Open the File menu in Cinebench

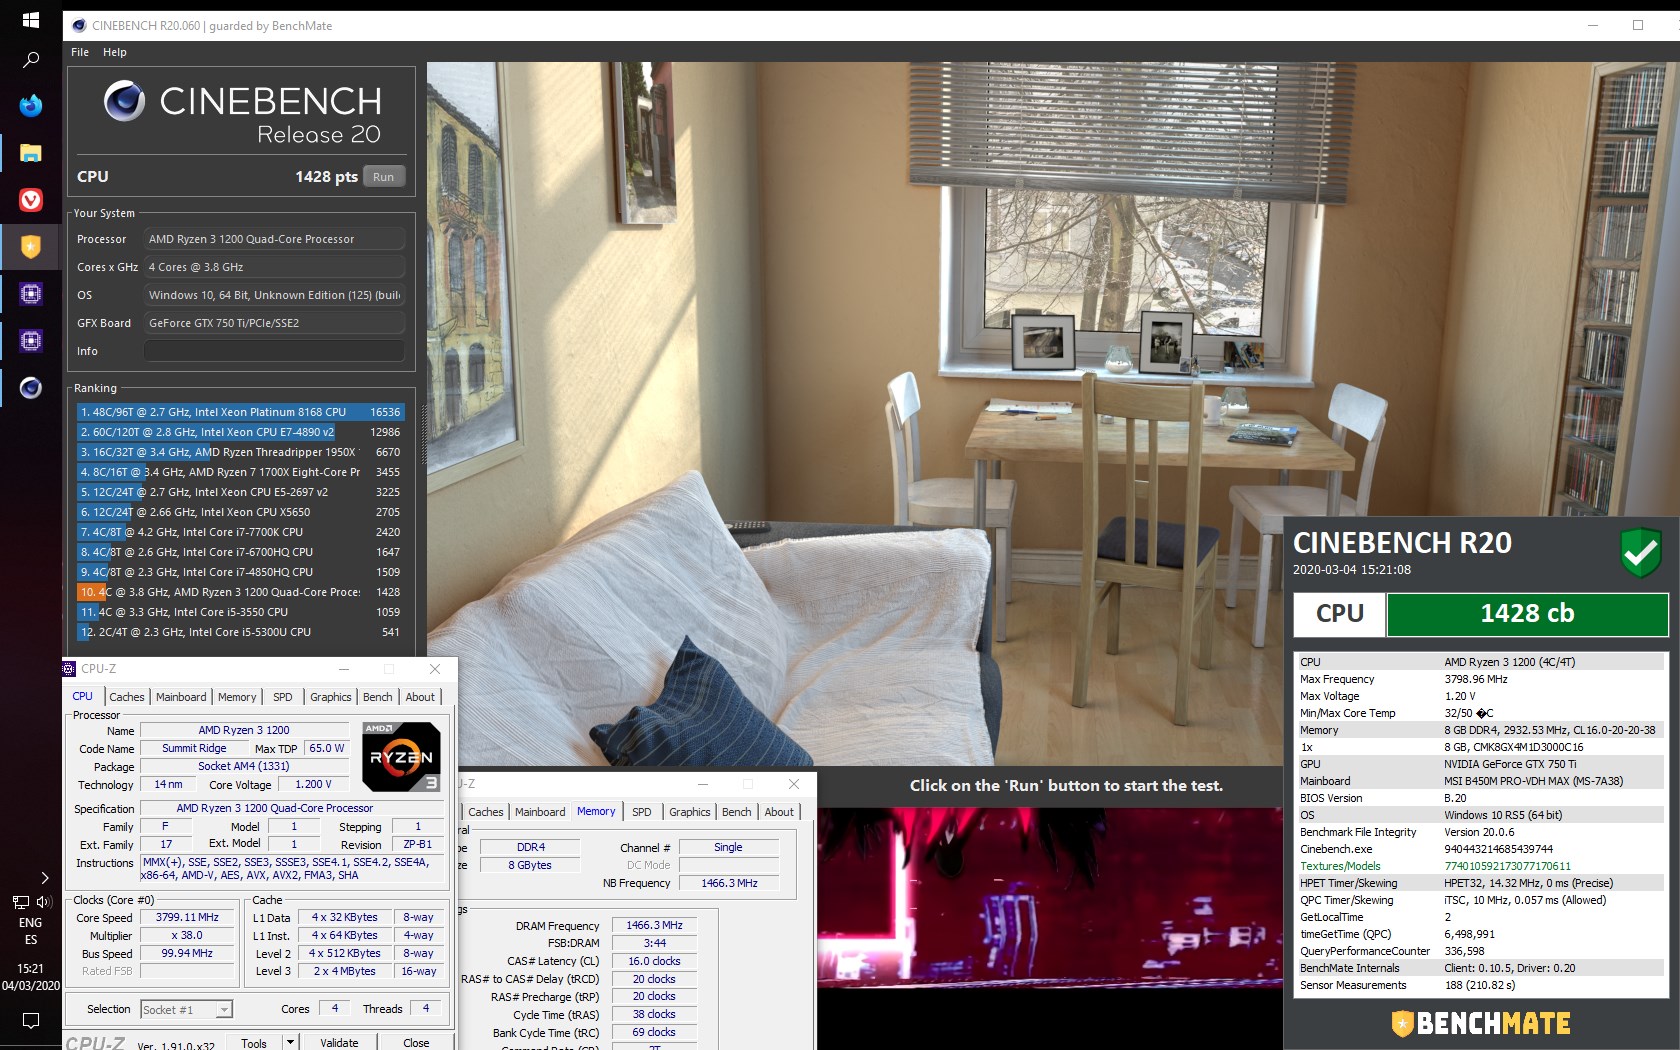tap(80, 52)
